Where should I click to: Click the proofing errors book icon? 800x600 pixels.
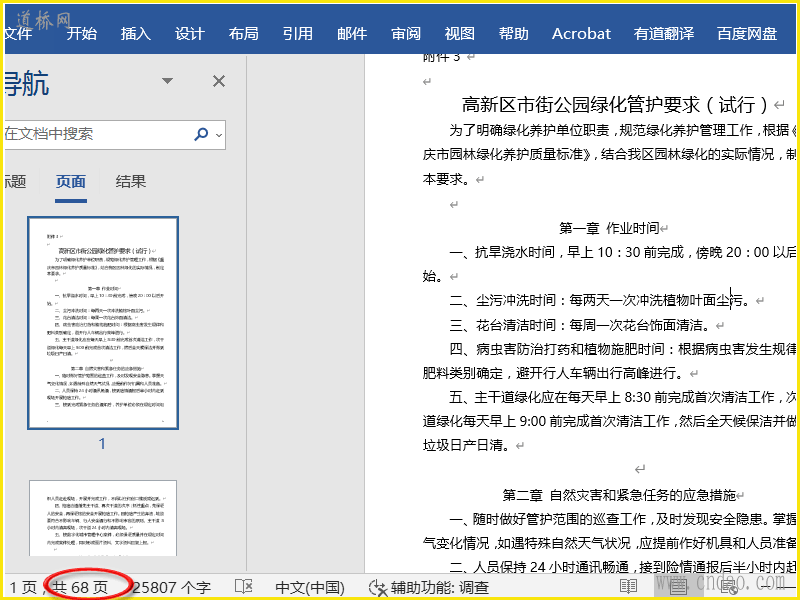pyautogui.click(x=244, y=587)
